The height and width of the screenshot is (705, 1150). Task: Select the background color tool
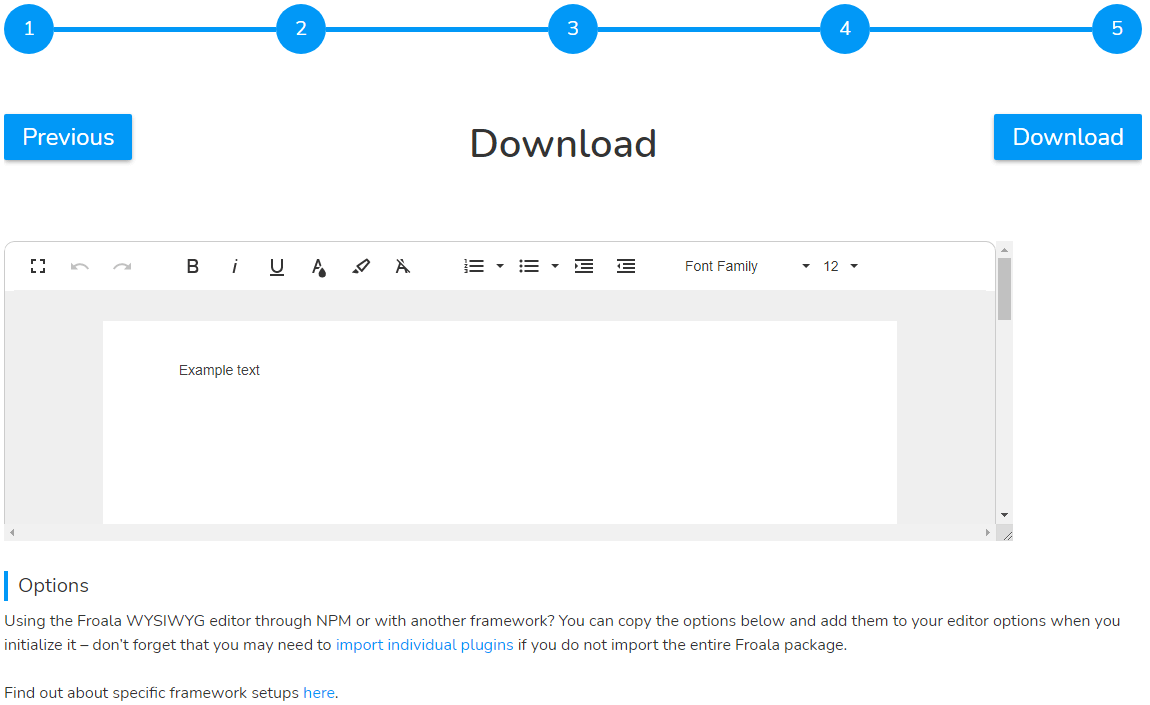click(361, 266)
